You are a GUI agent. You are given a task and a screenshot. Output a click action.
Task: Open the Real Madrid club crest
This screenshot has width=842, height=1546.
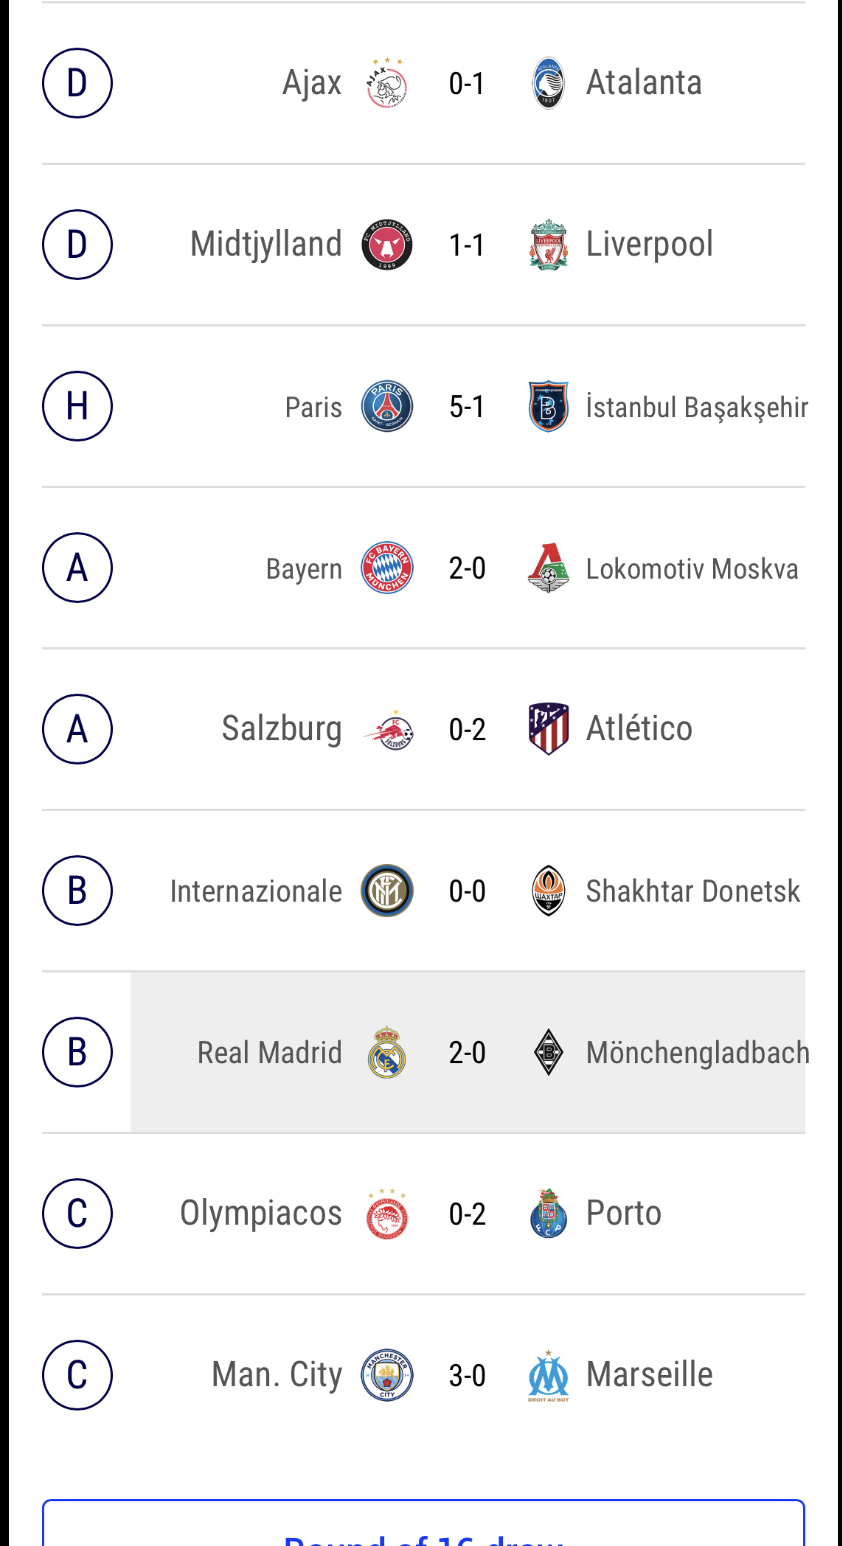click(x=386, y=1051)
